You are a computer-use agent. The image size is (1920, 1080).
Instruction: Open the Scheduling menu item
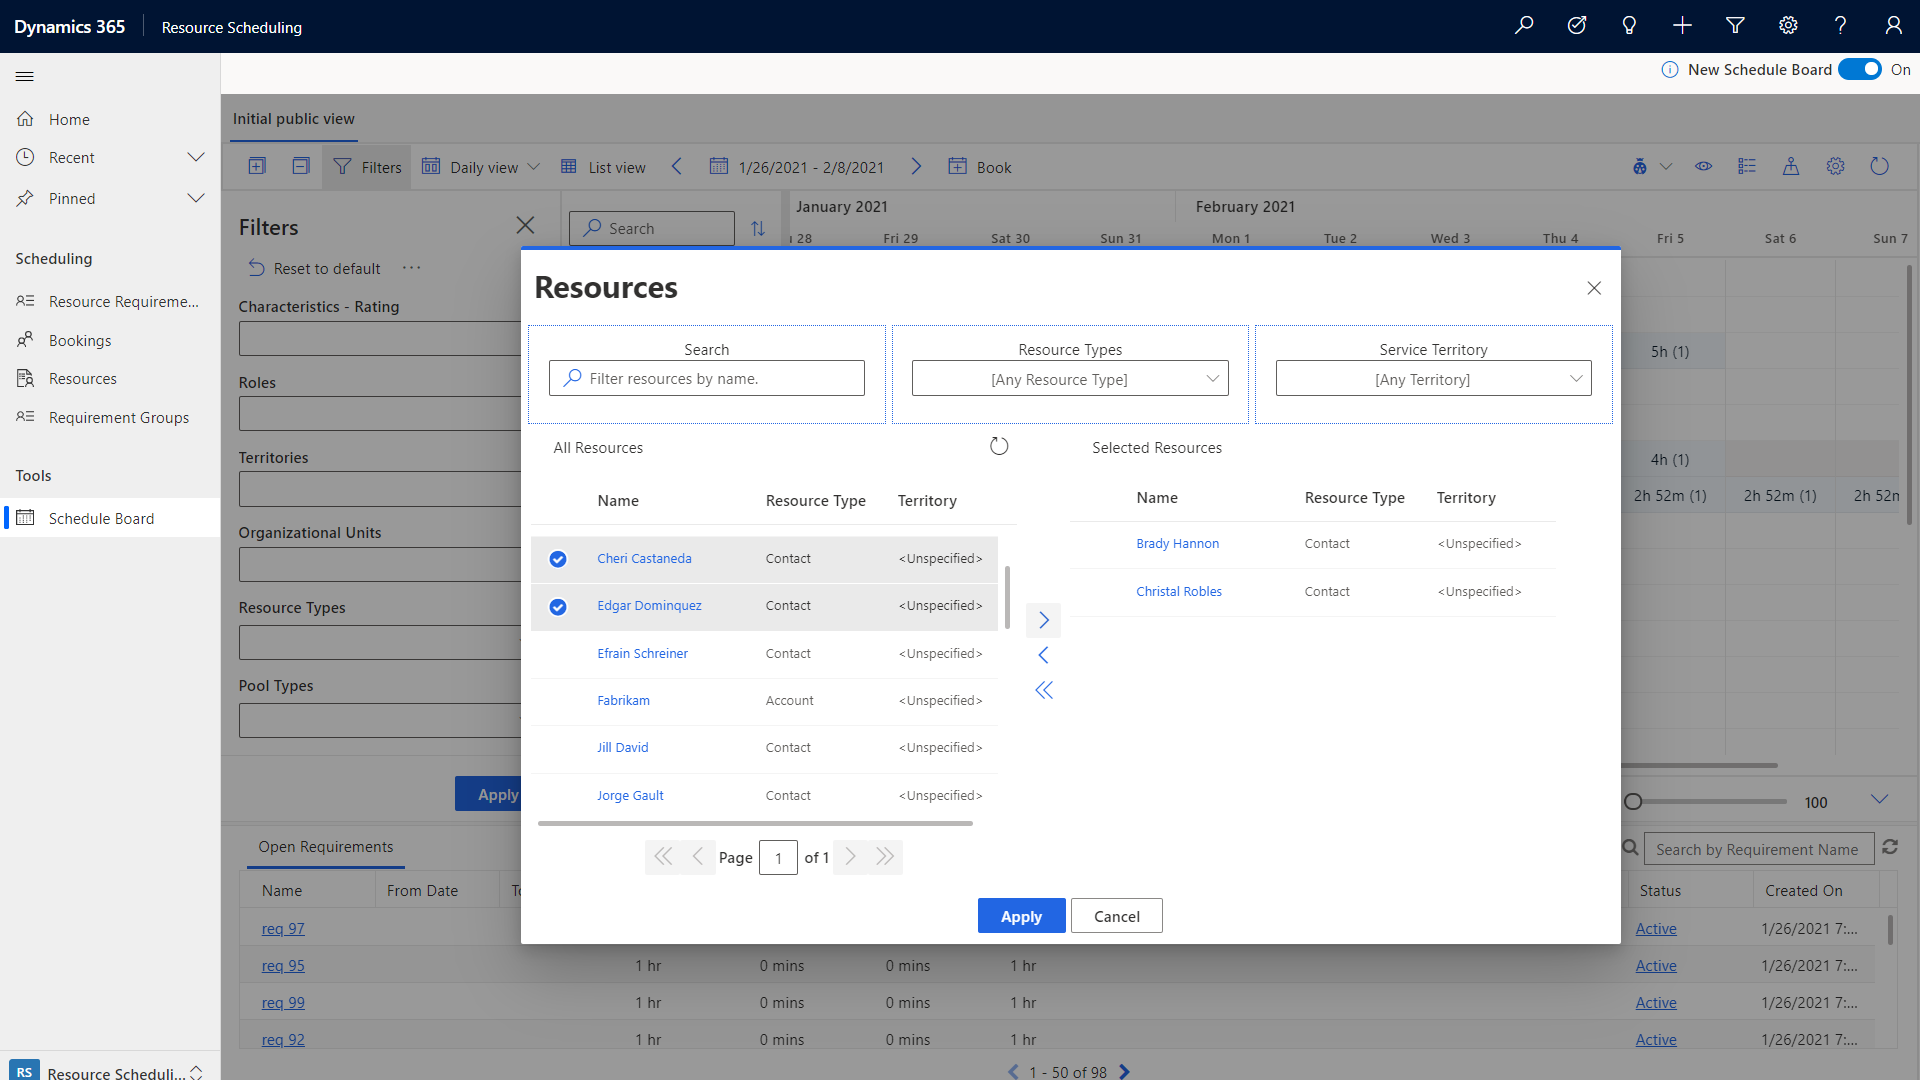coord(55,257)
